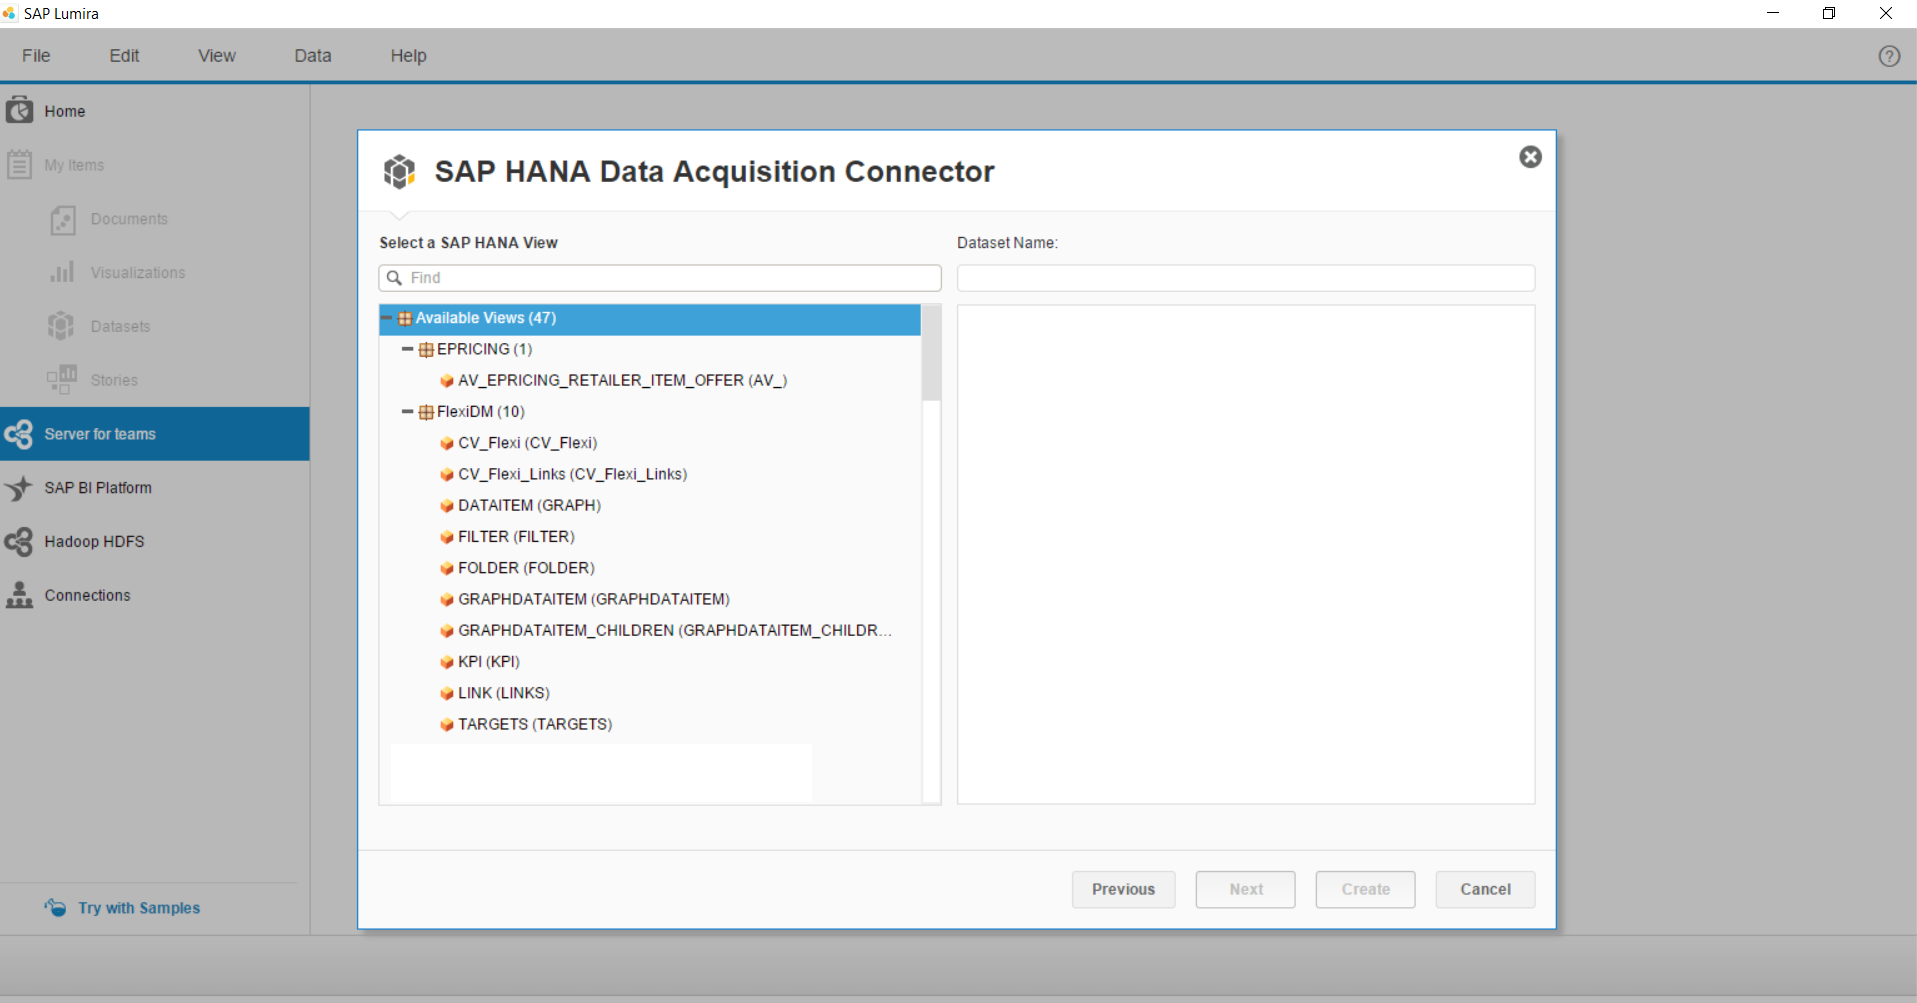Open the Try with Samples link
Viewport: 1917px width, 1003px height.
pyautogui.click(x=139, y=908)
